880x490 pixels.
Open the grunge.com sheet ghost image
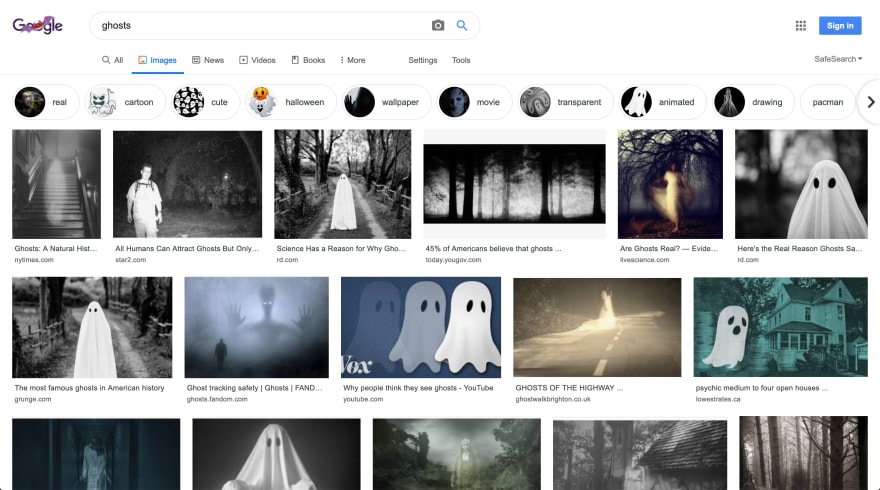point(92,327)
